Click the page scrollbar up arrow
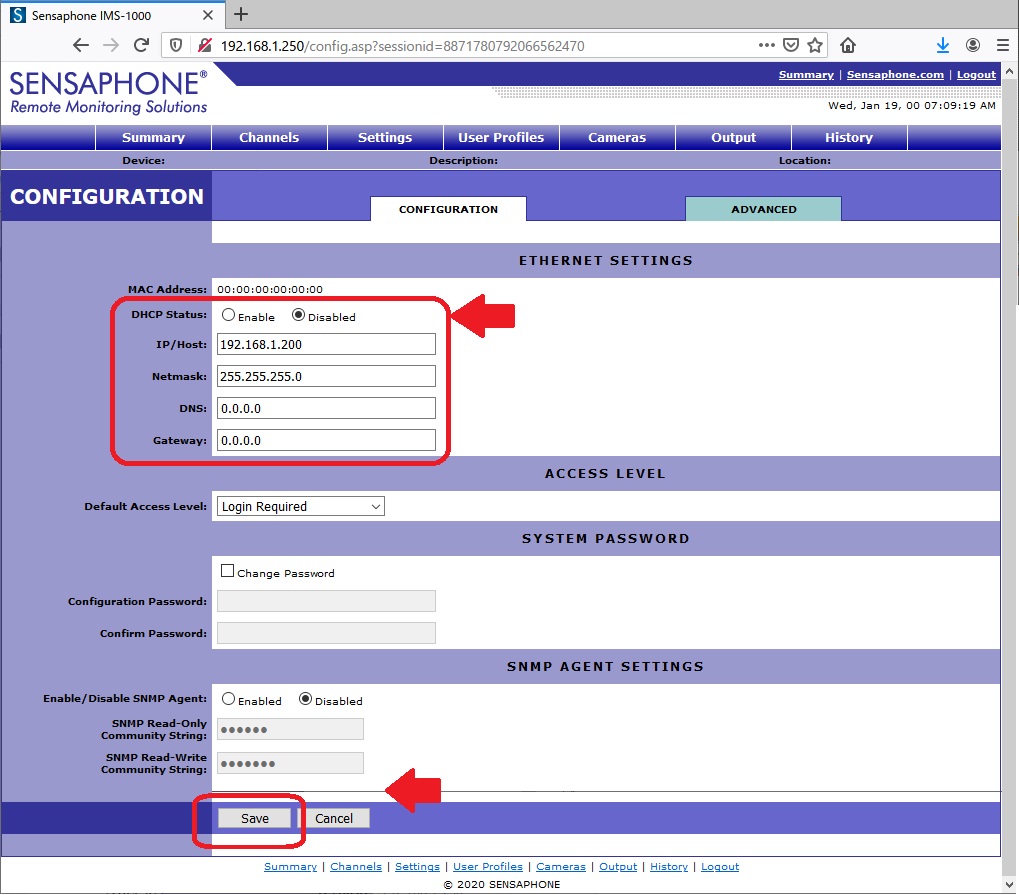 pos(1009,71)
